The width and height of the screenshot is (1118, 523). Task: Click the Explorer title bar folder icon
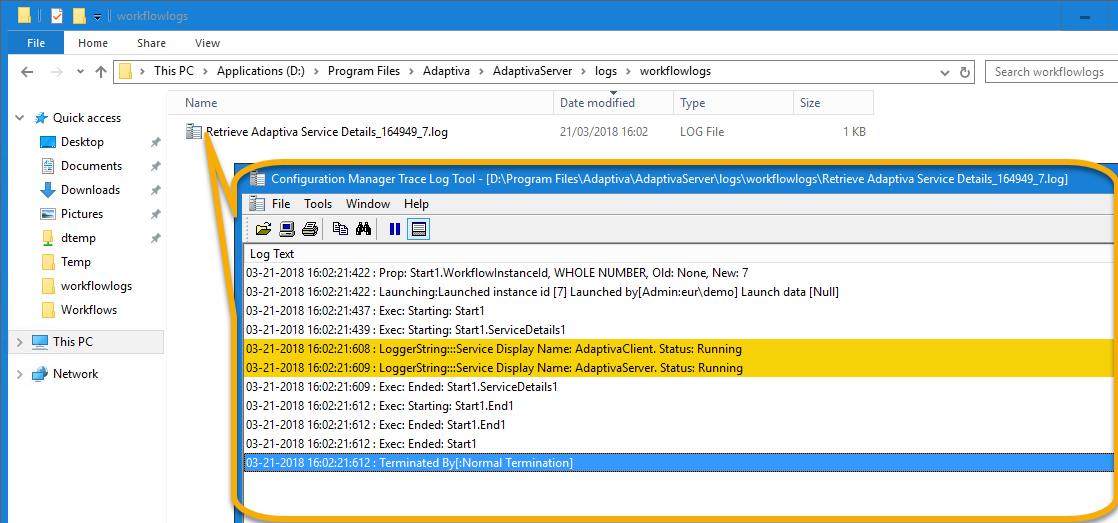coord(24,15)
